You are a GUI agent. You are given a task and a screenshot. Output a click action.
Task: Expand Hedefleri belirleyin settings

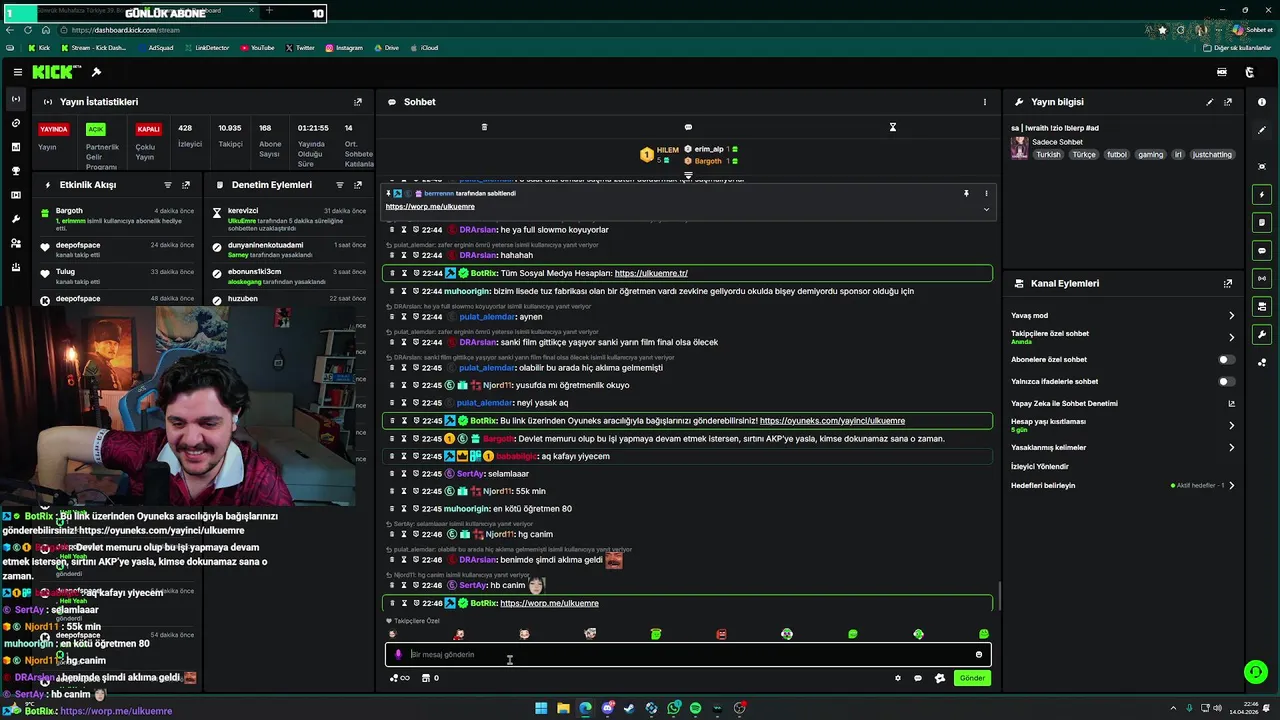(1231, 485)
